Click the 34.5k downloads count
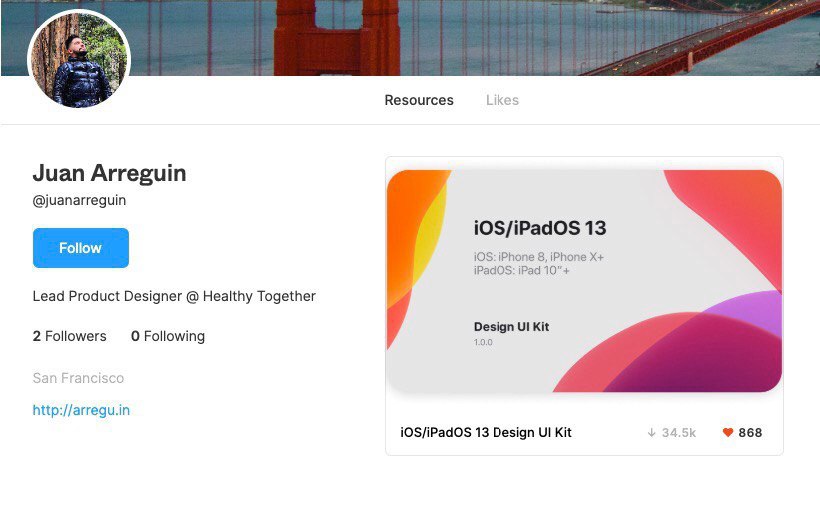Viewport: 820px width, 514px height. 679,432
